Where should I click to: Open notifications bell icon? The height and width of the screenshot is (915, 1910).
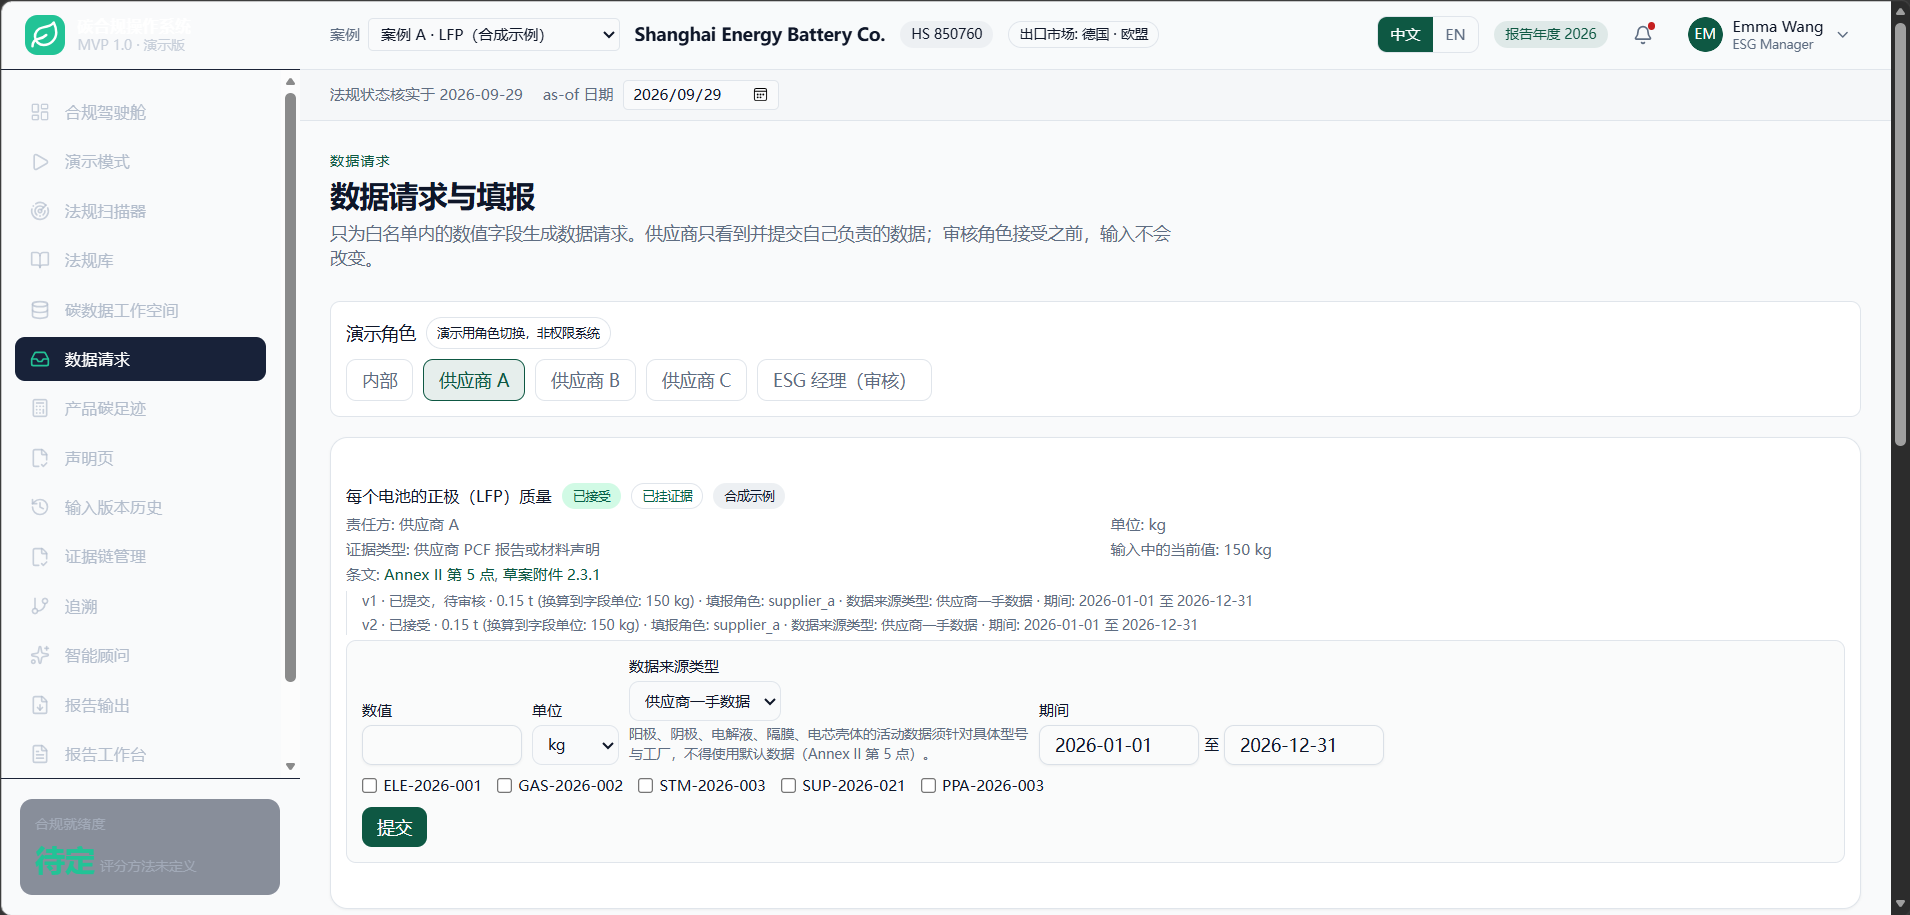(1643, 35)
